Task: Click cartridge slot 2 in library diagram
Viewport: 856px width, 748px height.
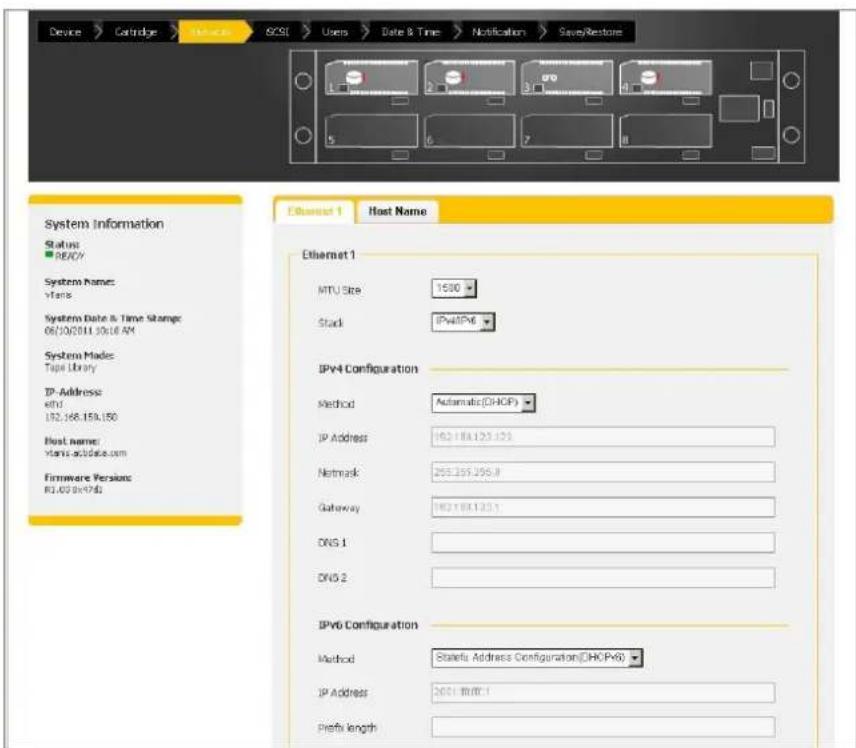Action: pyautogui.click(x=469, y=78)
